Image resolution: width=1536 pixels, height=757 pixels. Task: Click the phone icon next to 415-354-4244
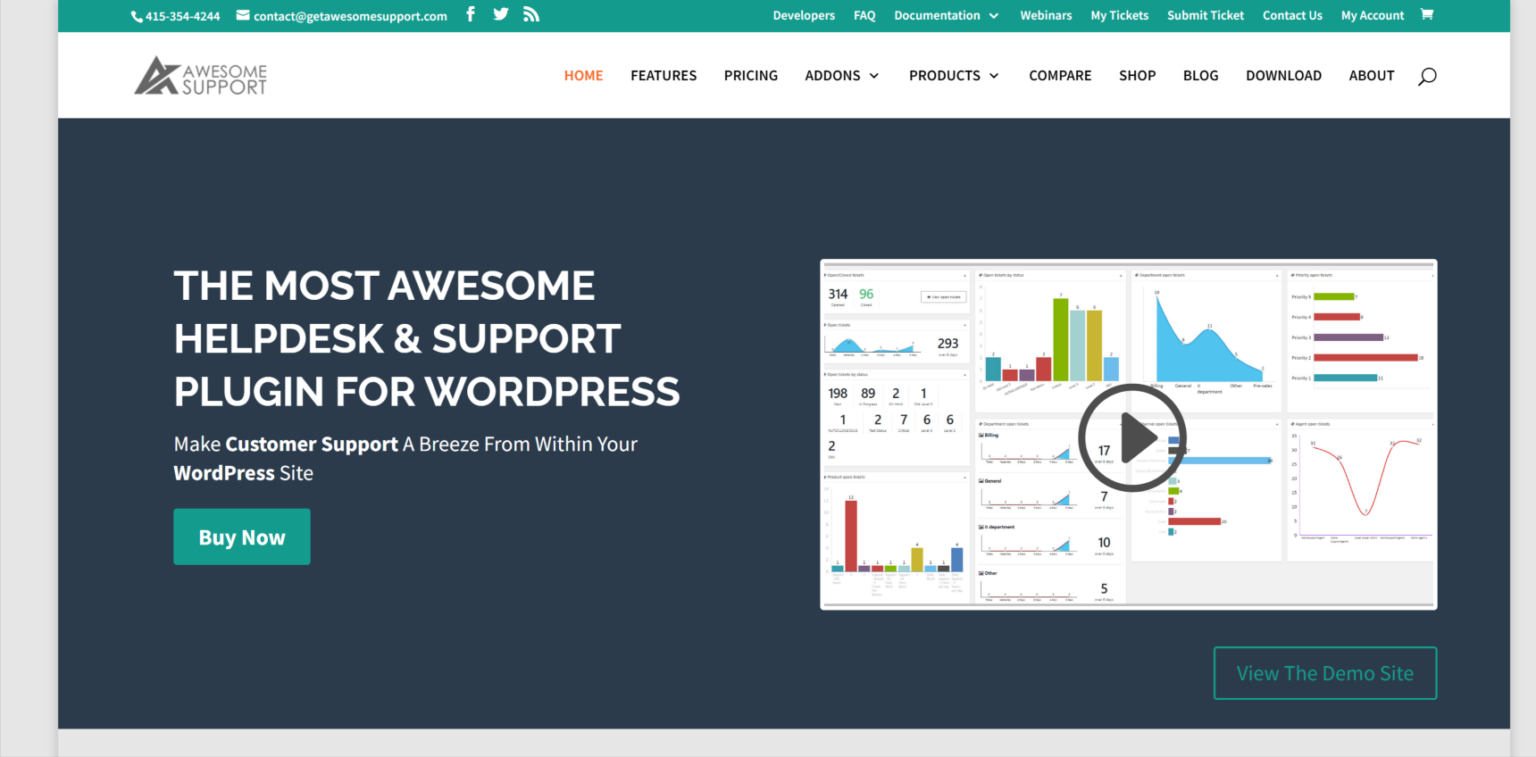point(135,15)
